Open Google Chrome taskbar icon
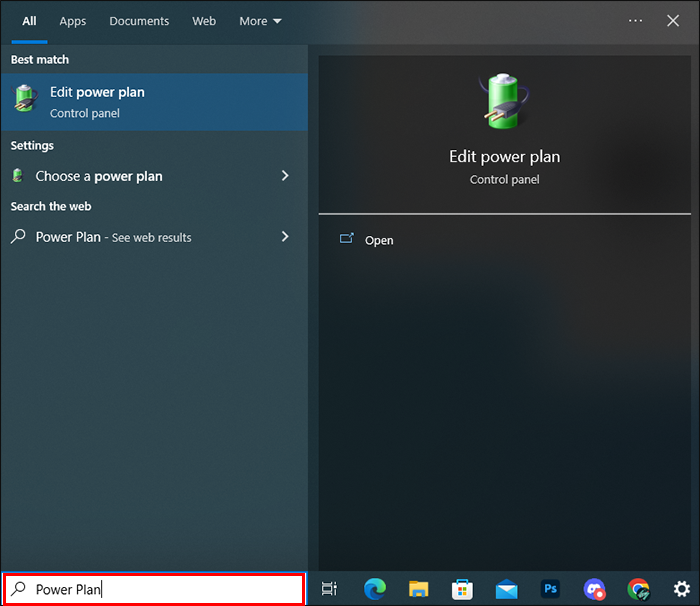Screen dimensions: 700x606 (638, 589)
